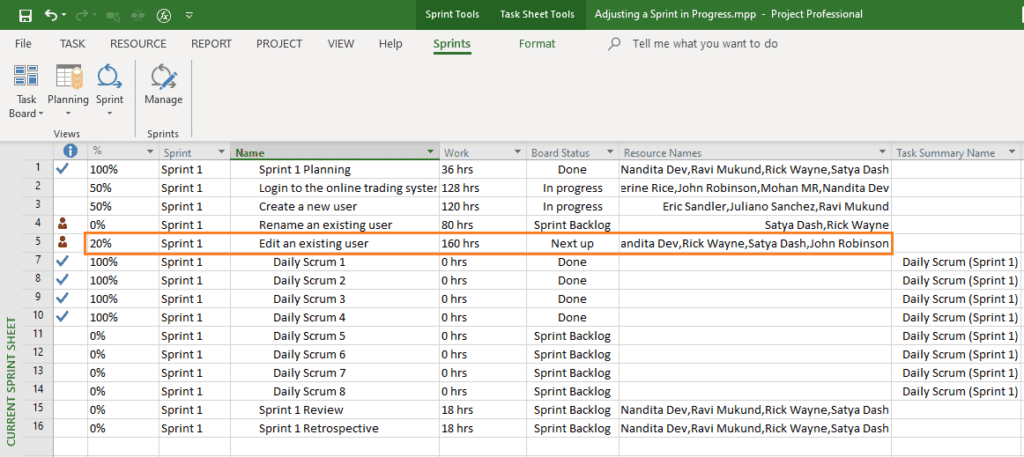1024x457 pixels.
Task: Open the Board Status column filter dropdown
Action: pyautogui.click(x=610, y=153)
